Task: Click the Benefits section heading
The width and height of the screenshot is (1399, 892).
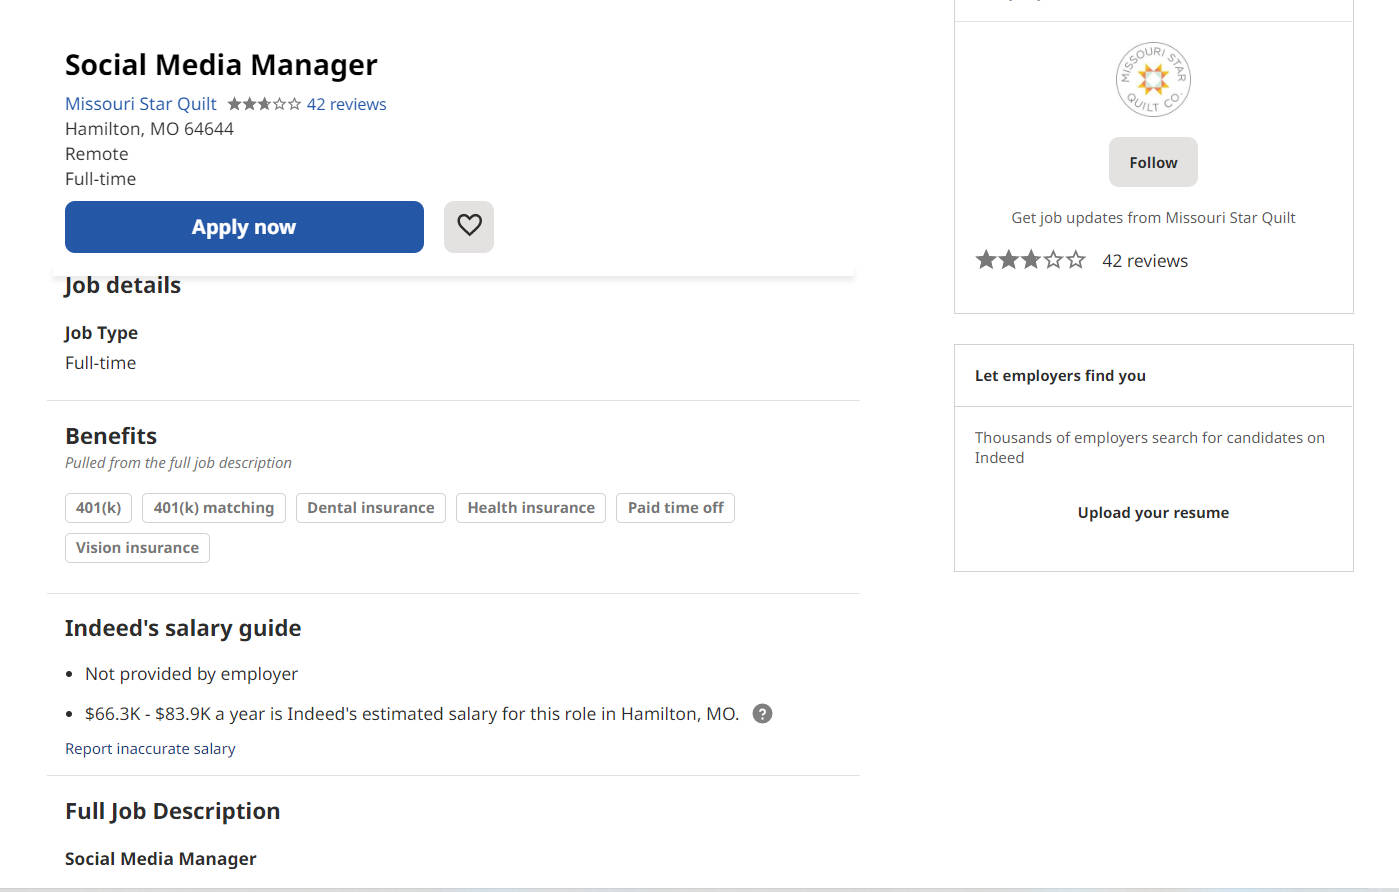Action: [111, 436]
